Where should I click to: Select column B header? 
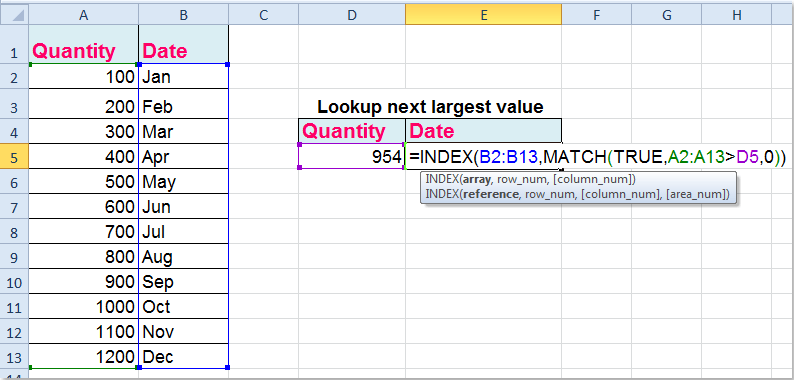[183, 15]
